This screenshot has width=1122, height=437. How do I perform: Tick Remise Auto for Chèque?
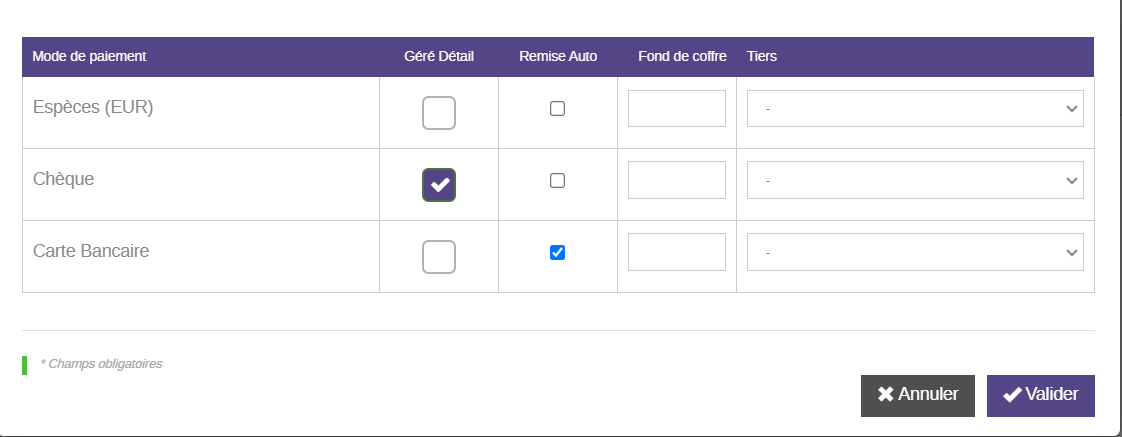pos(558,181)
